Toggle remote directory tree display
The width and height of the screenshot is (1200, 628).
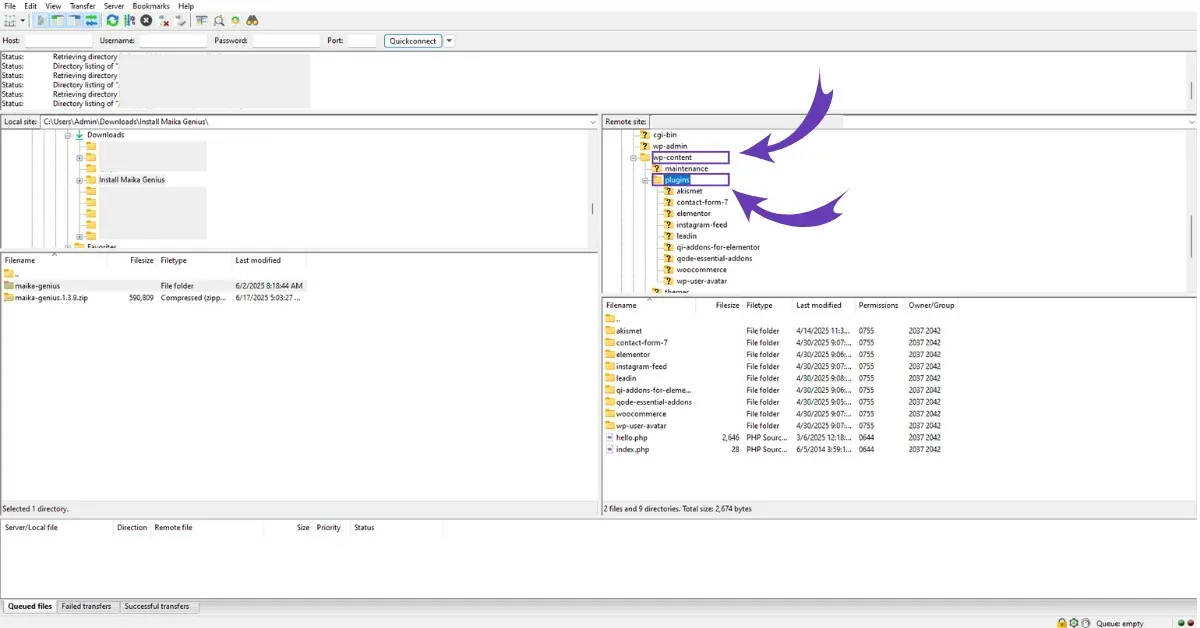tap(74, 20)
